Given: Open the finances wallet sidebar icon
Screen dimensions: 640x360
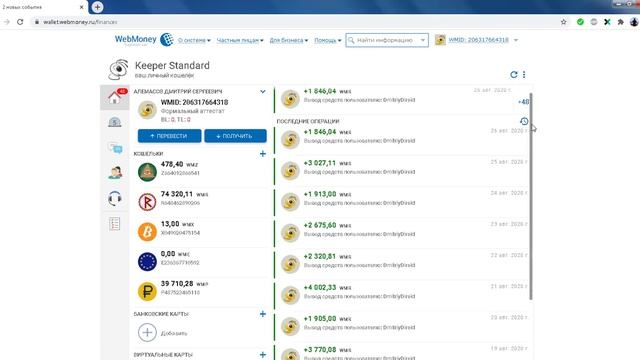Looking at the screenshot, I should tap(114, 122).
